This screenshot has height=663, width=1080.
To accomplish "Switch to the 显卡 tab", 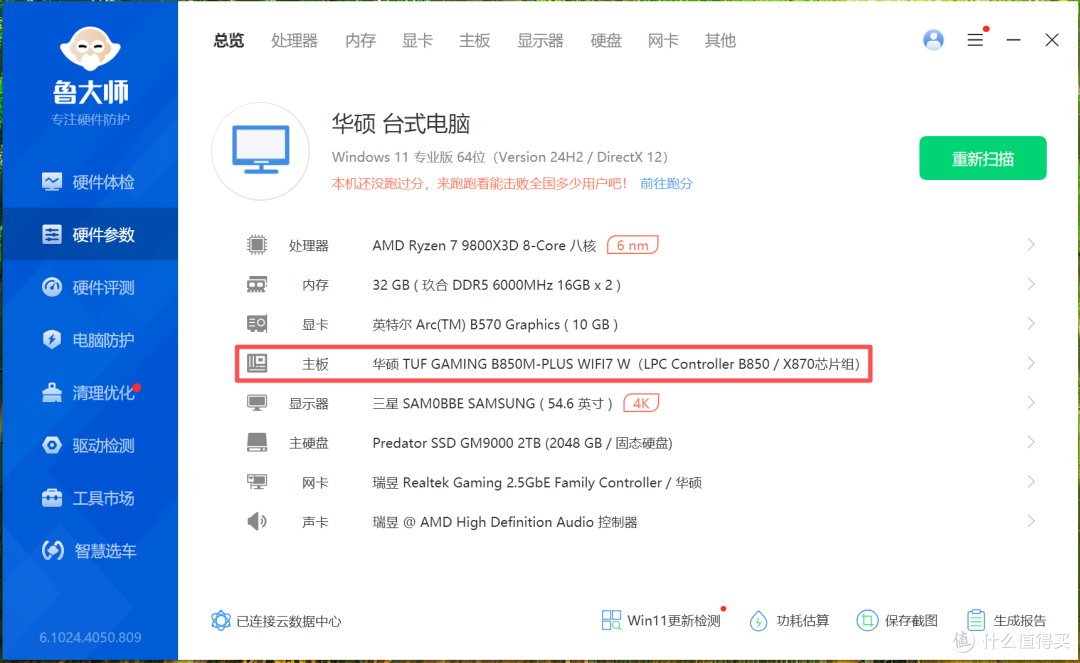I will pyautogui.click(x=417, y=41).
